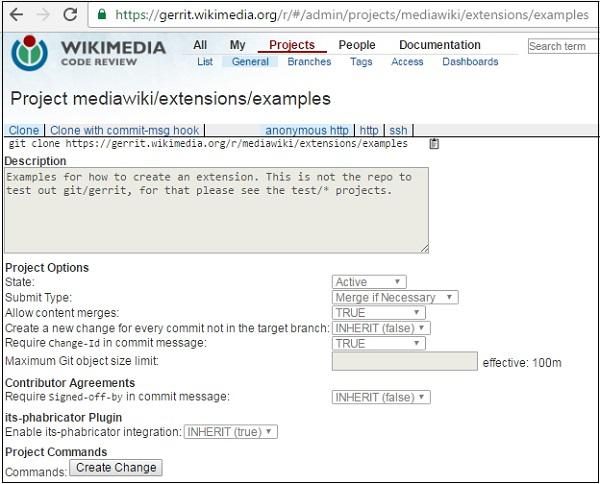Screen dimensions: 600x484
Task: Select the General submenu tab
Action: click(x=250, y=62)
